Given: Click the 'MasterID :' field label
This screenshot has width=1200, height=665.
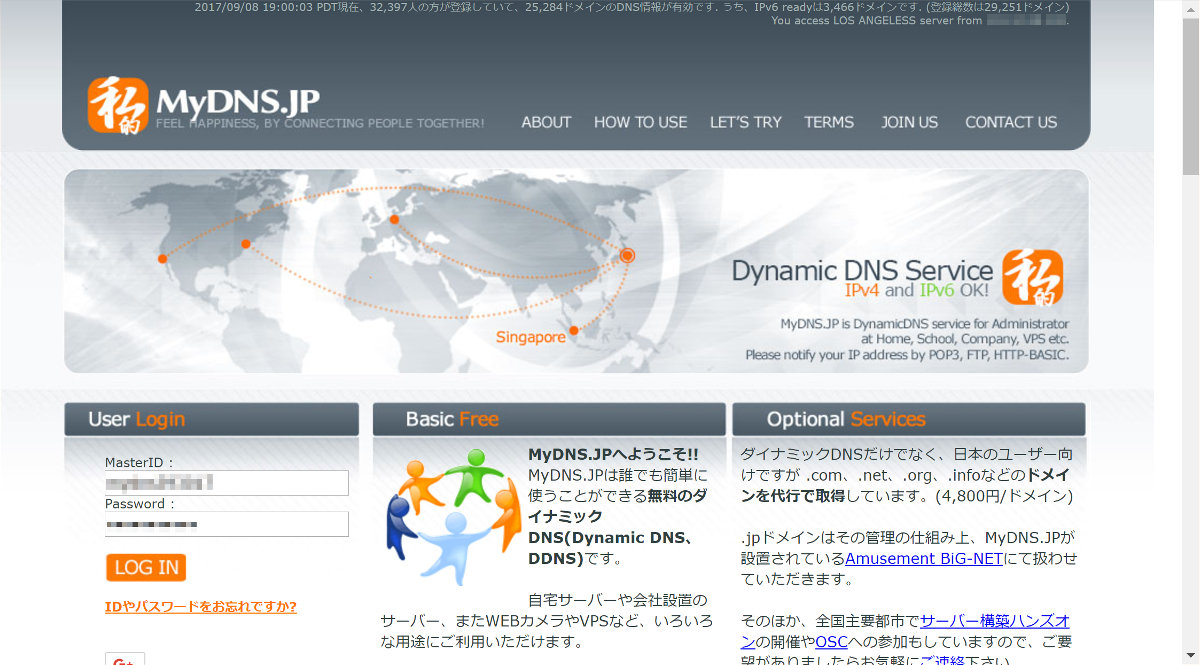Looking at the screenshot, I should point(139,463).
